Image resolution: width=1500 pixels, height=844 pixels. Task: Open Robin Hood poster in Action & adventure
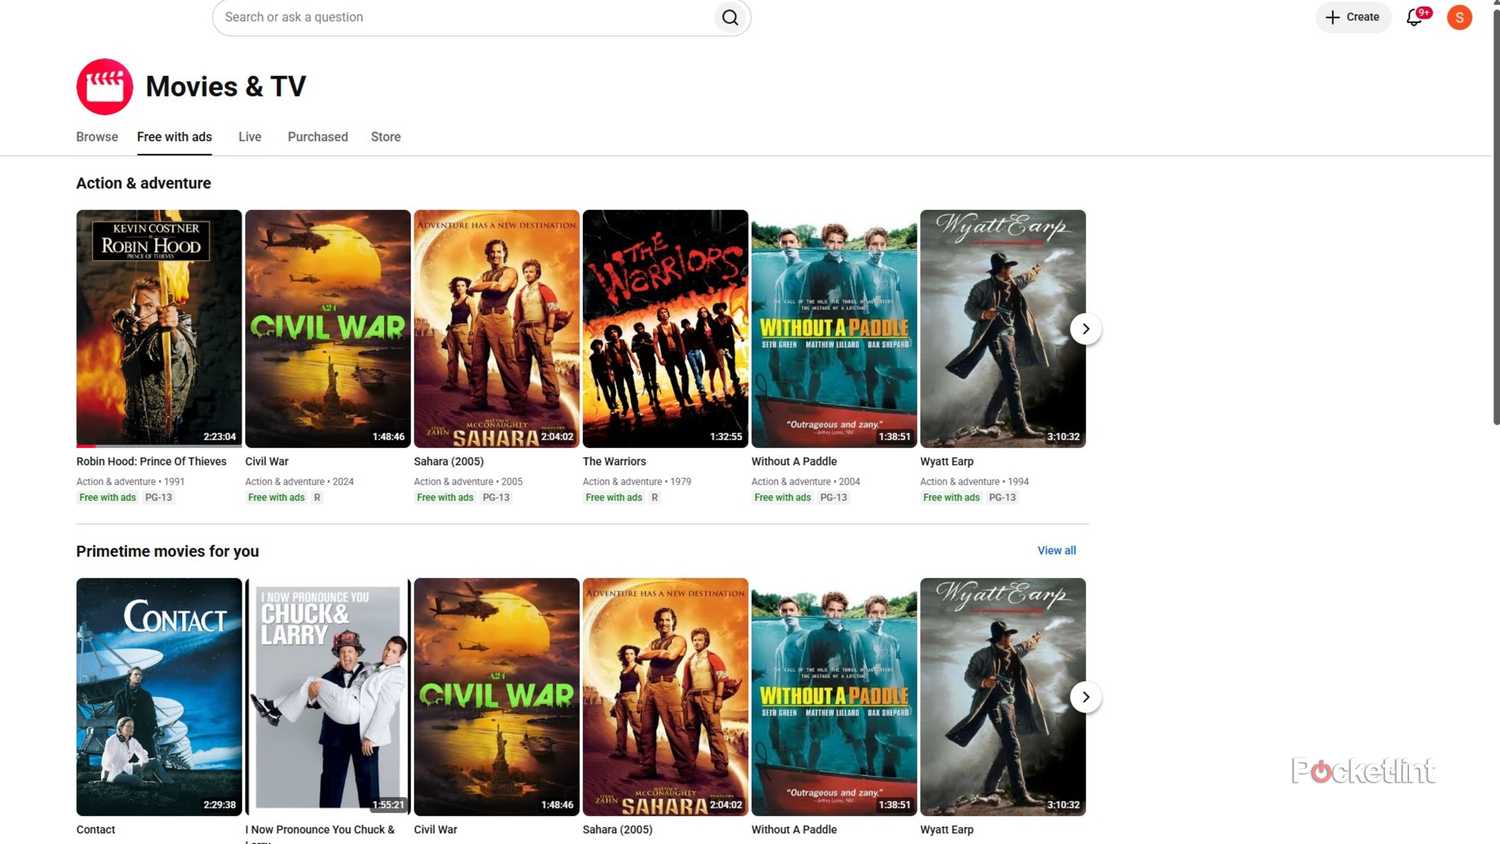coord(159,328)
